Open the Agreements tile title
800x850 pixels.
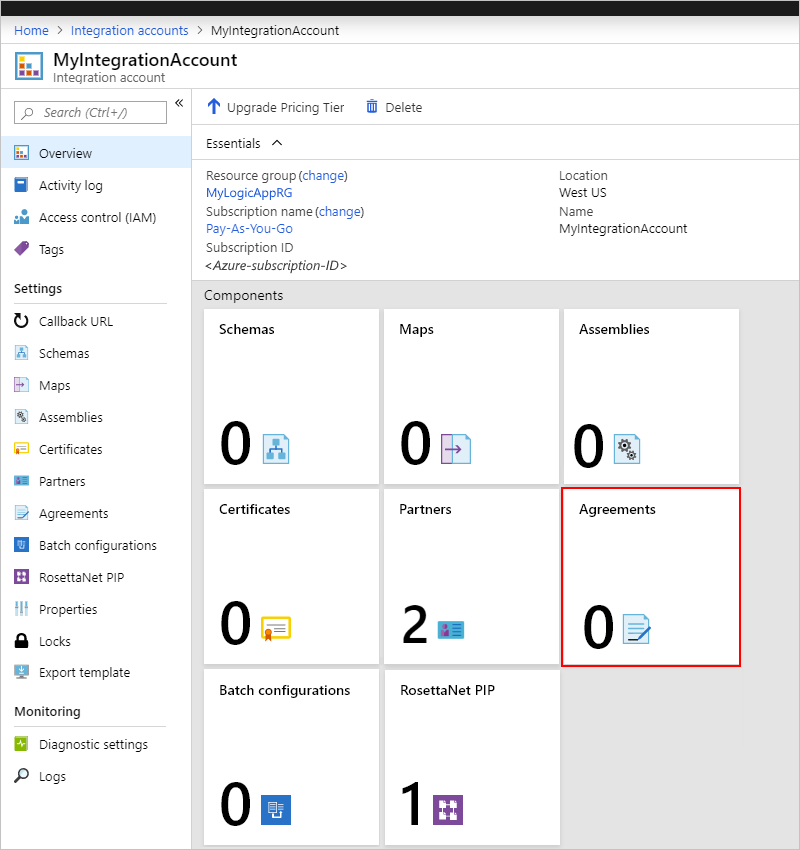[617, 509]
